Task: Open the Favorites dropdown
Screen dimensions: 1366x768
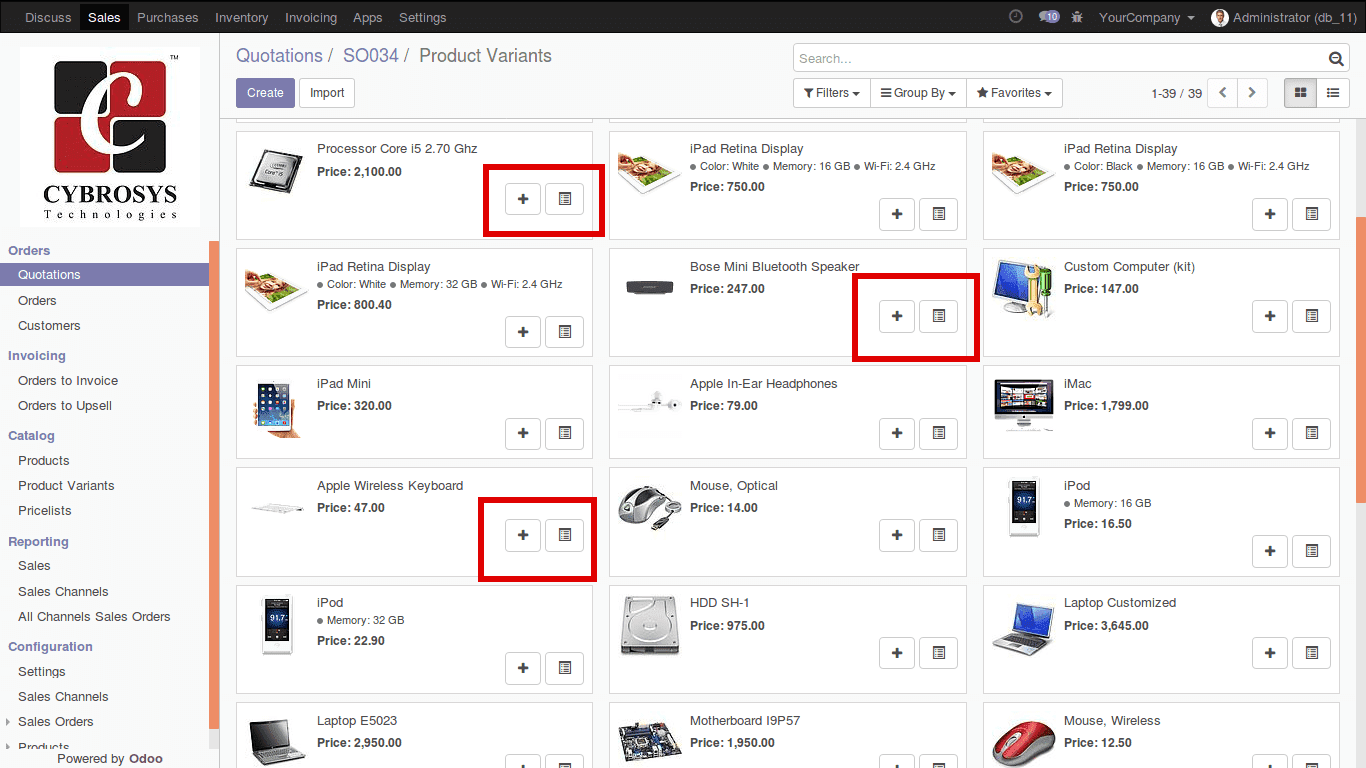Action: point(1014,93)
